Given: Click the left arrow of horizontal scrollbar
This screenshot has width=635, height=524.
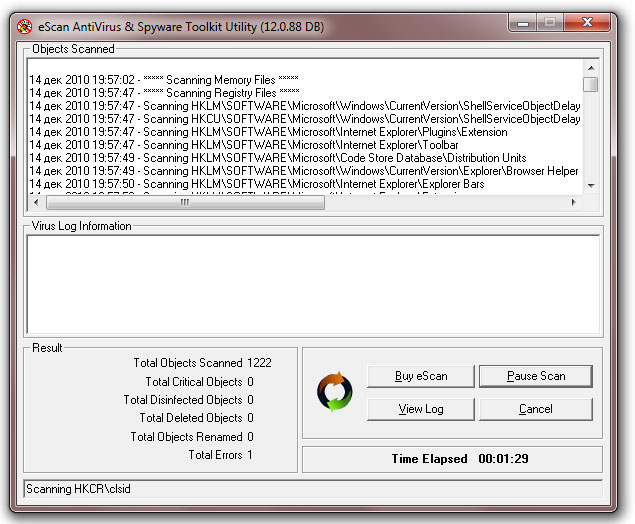Looking at the screenshot, I should 36,202.
